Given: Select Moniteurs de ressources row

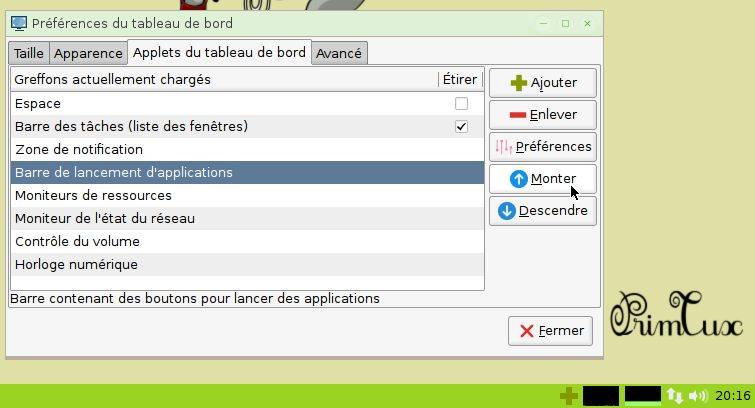Looking at the screenshot, I should point(247,196).
